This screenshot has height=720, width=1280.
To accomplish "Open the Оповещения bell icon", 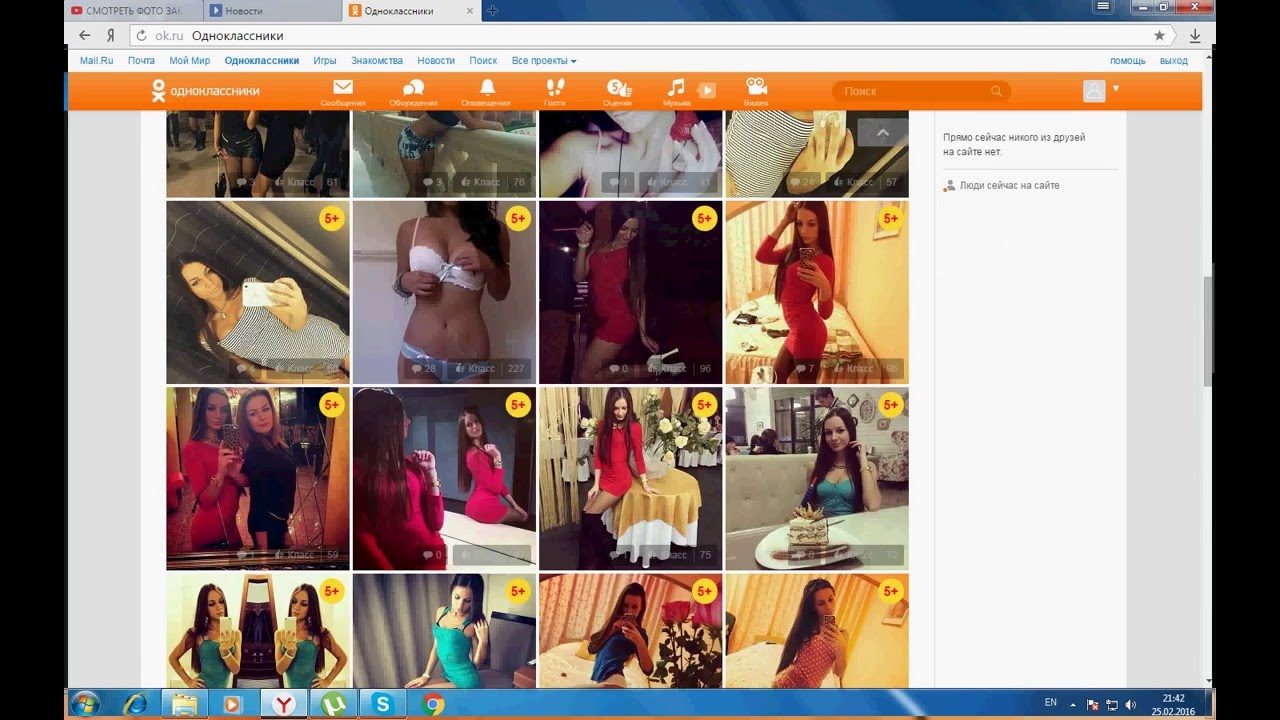I will click(487, 87).
